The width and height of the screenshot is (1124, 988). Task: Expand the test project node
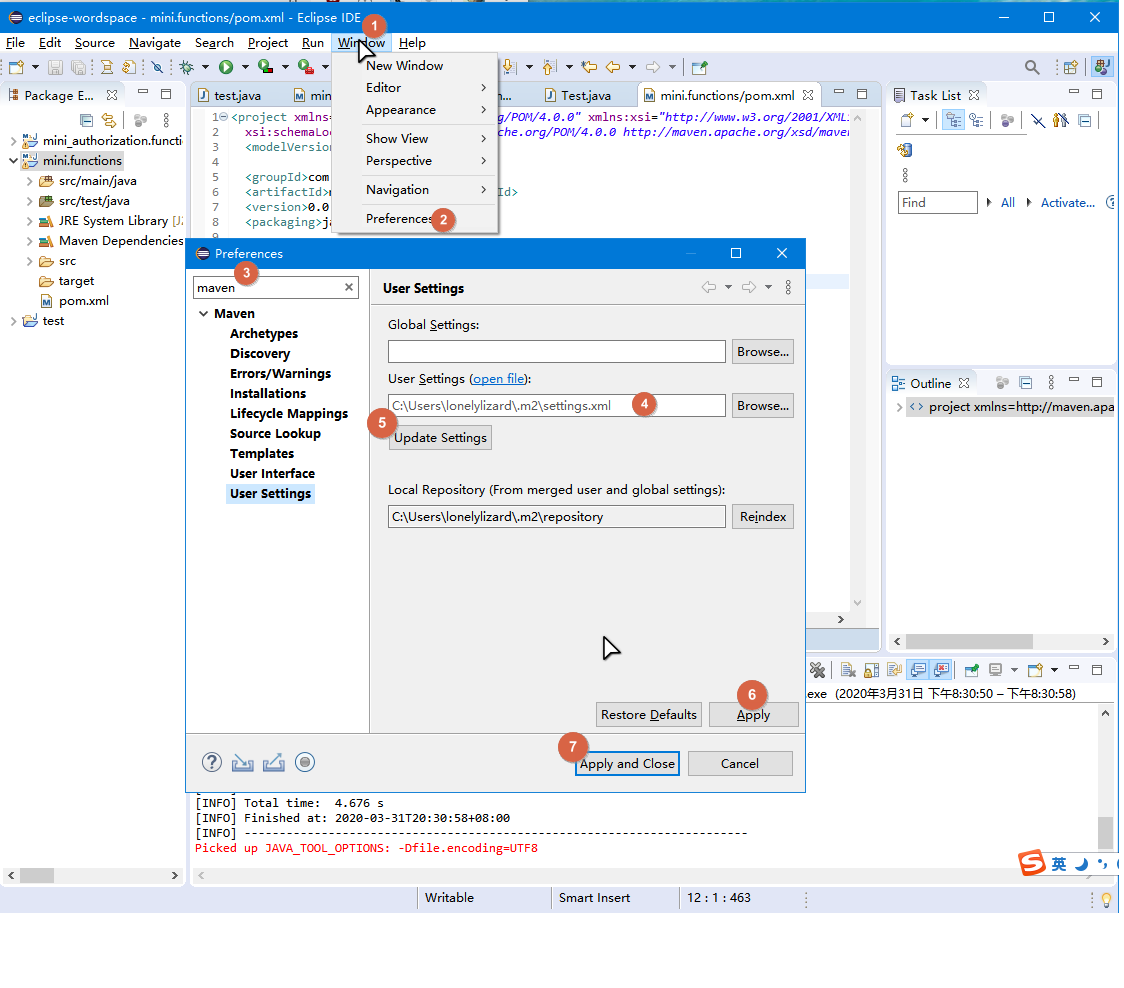pos(13,321)
